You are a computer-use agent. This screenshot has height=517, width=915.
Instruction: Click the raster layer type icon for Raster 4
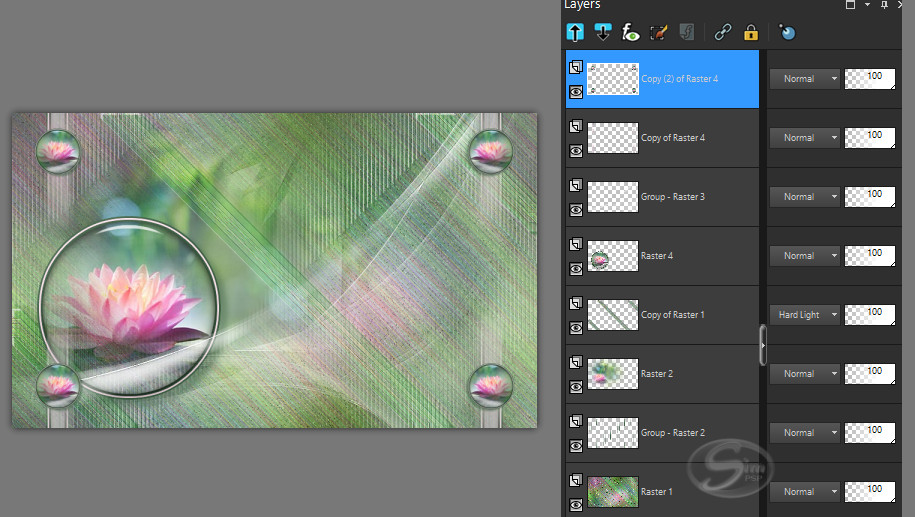[x=576, y=244]
